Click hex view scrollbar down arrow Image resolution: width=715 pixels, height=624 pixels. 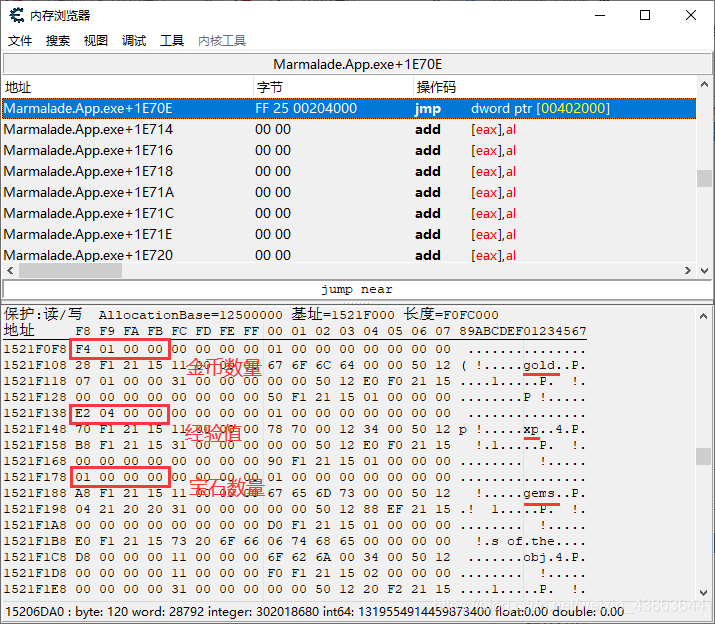coord(703,593)
